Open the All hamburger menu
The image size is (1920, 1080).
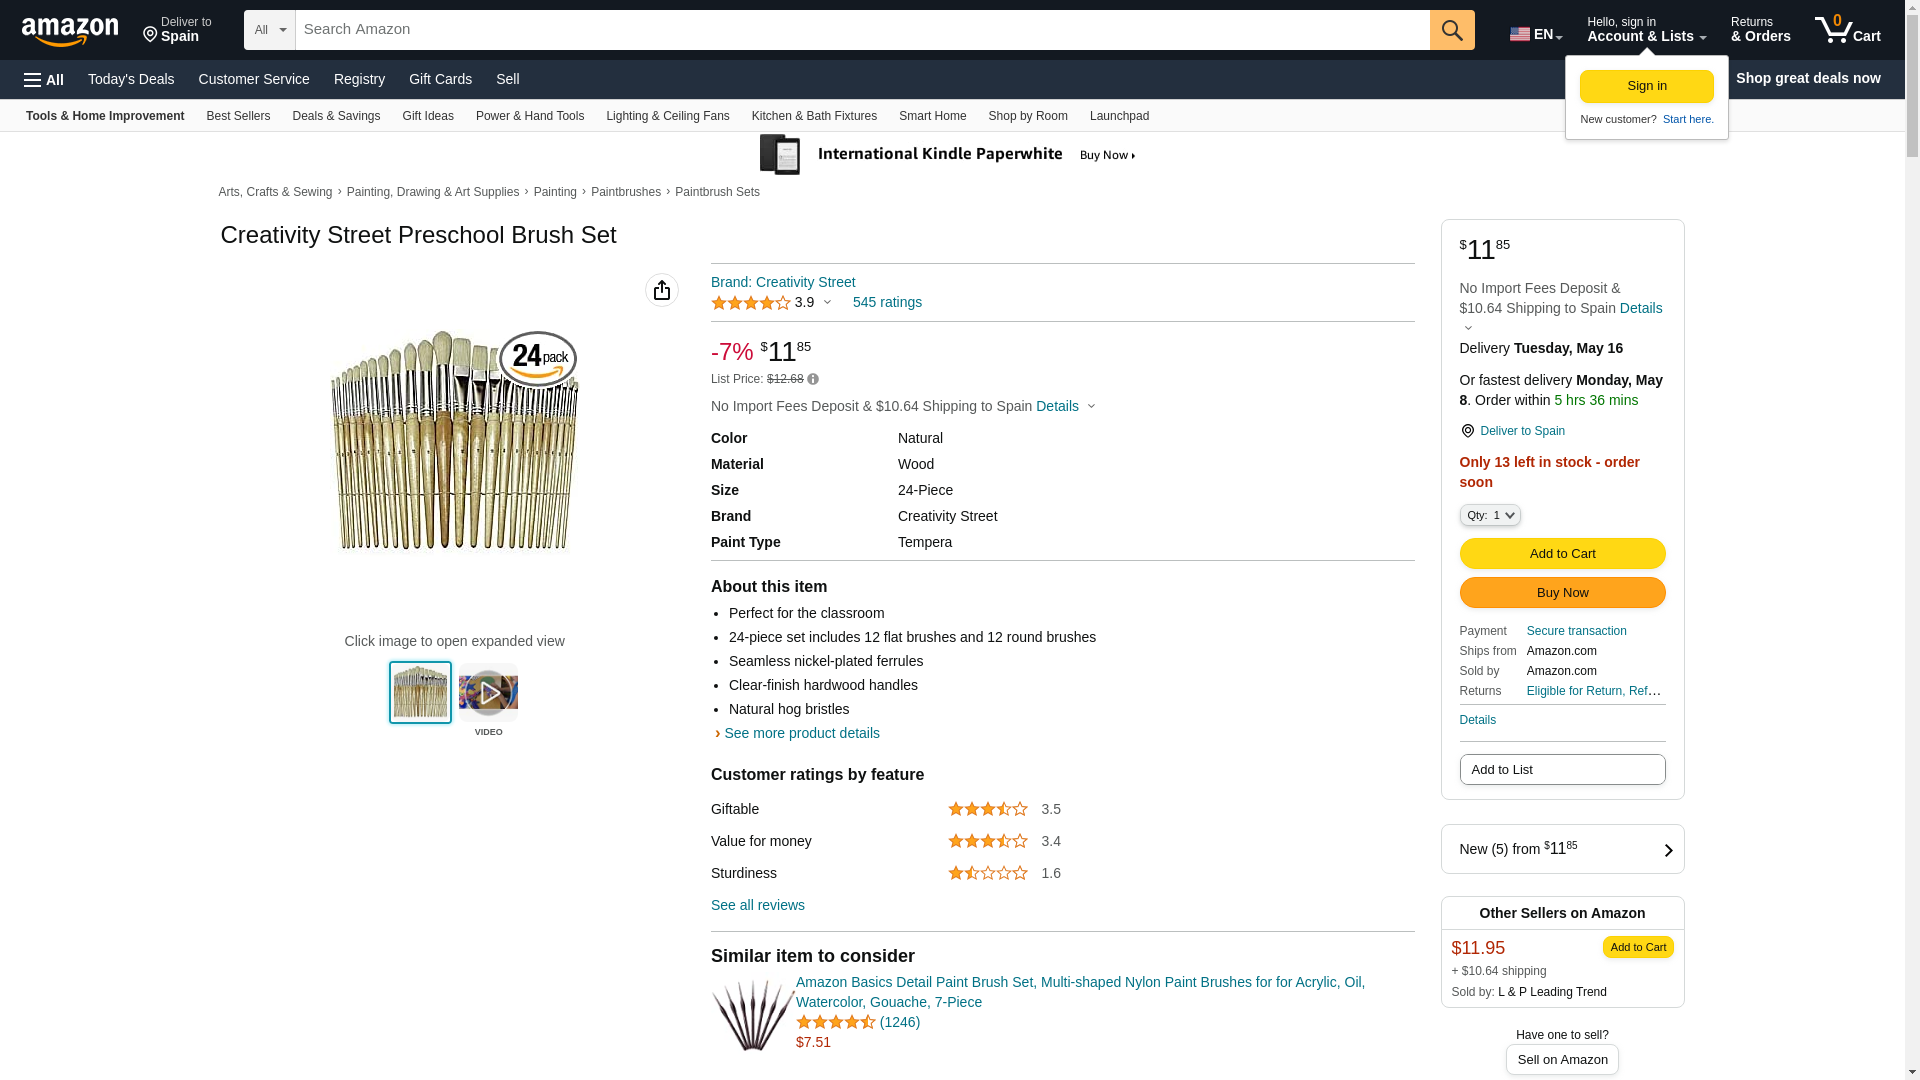44,80
